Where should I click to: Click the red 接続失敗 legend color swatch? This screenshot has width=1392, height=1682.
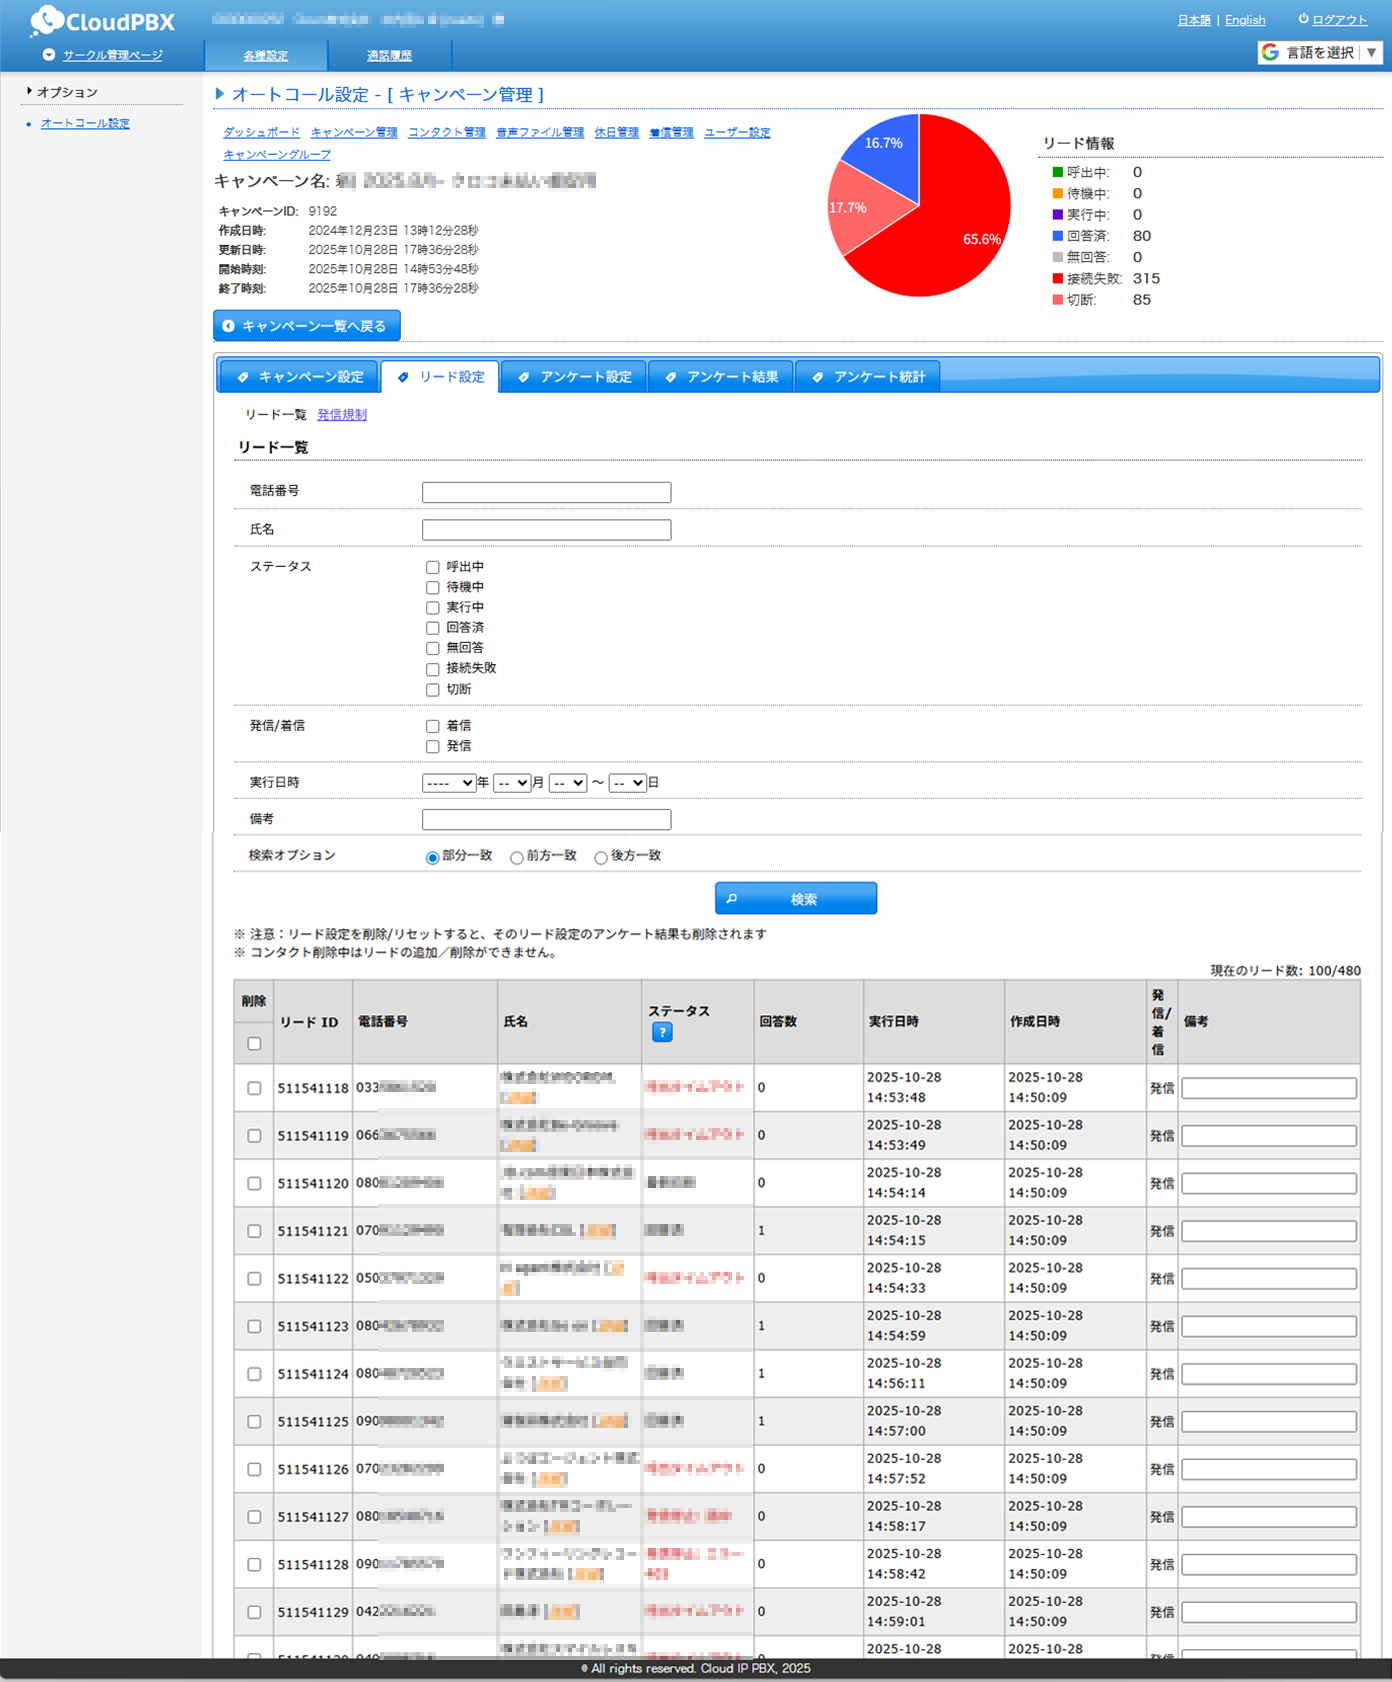(1058, 279)
